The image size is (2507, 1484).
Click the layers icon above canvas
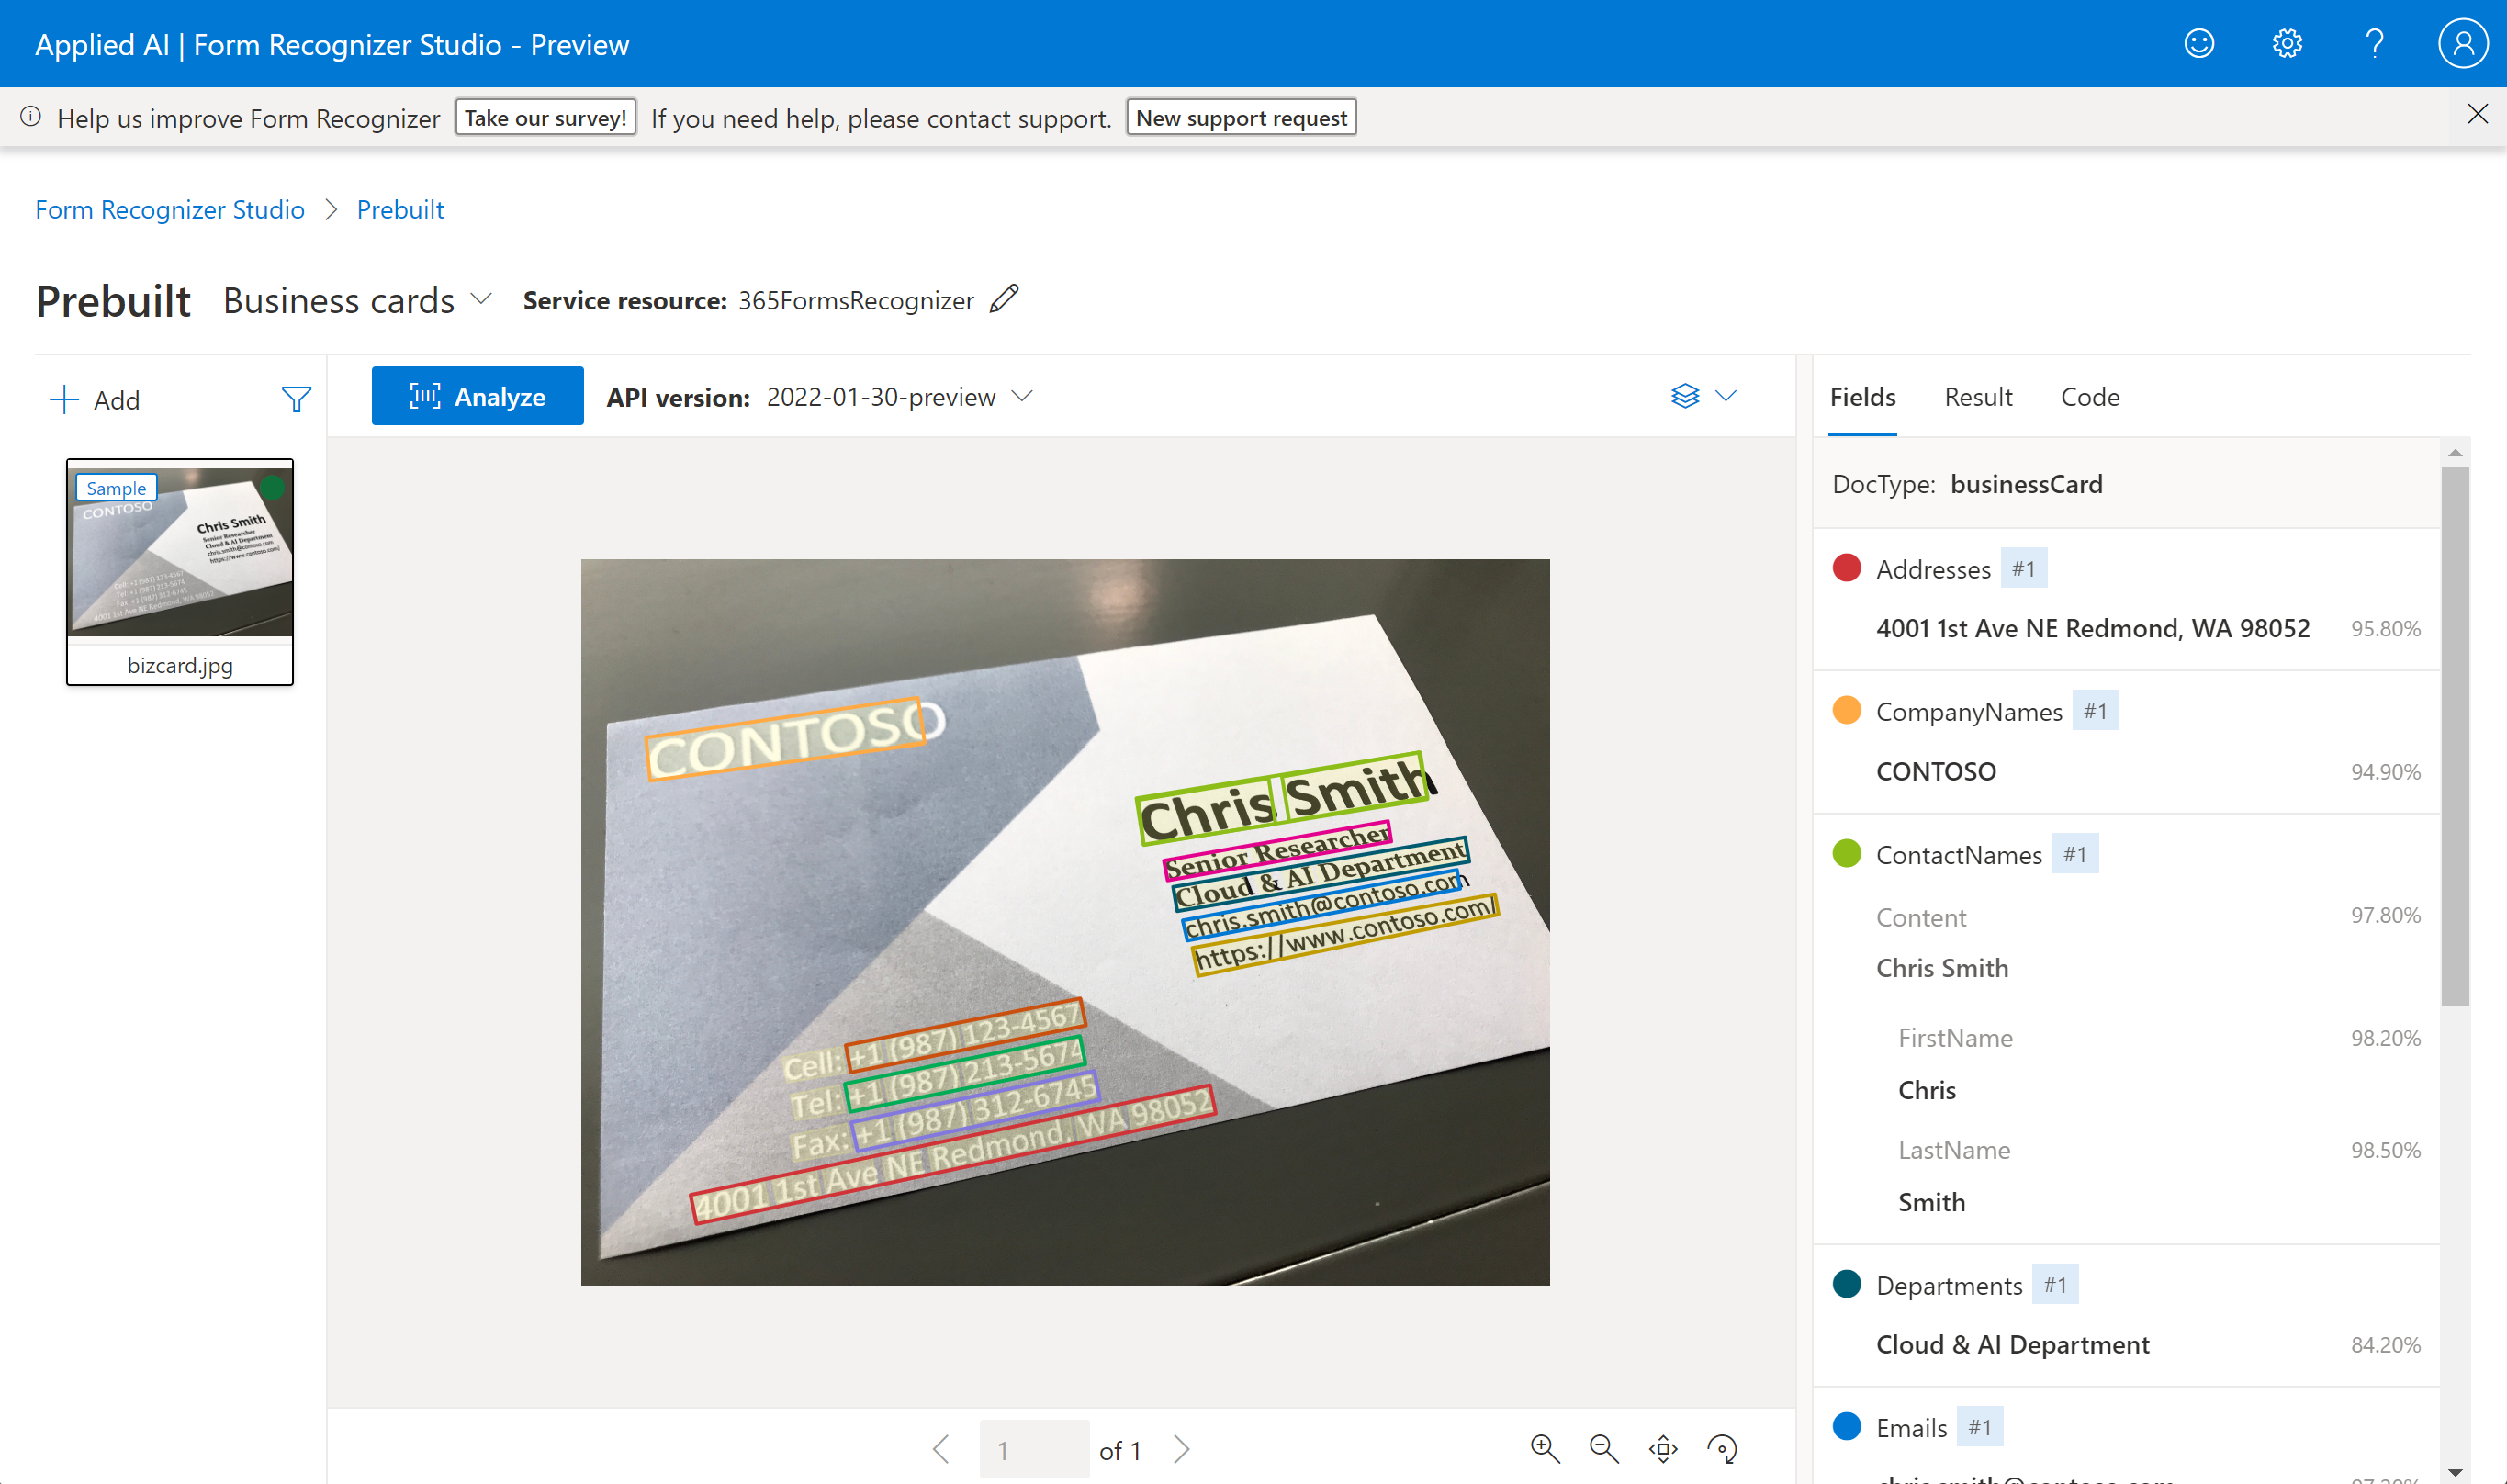1685,396
